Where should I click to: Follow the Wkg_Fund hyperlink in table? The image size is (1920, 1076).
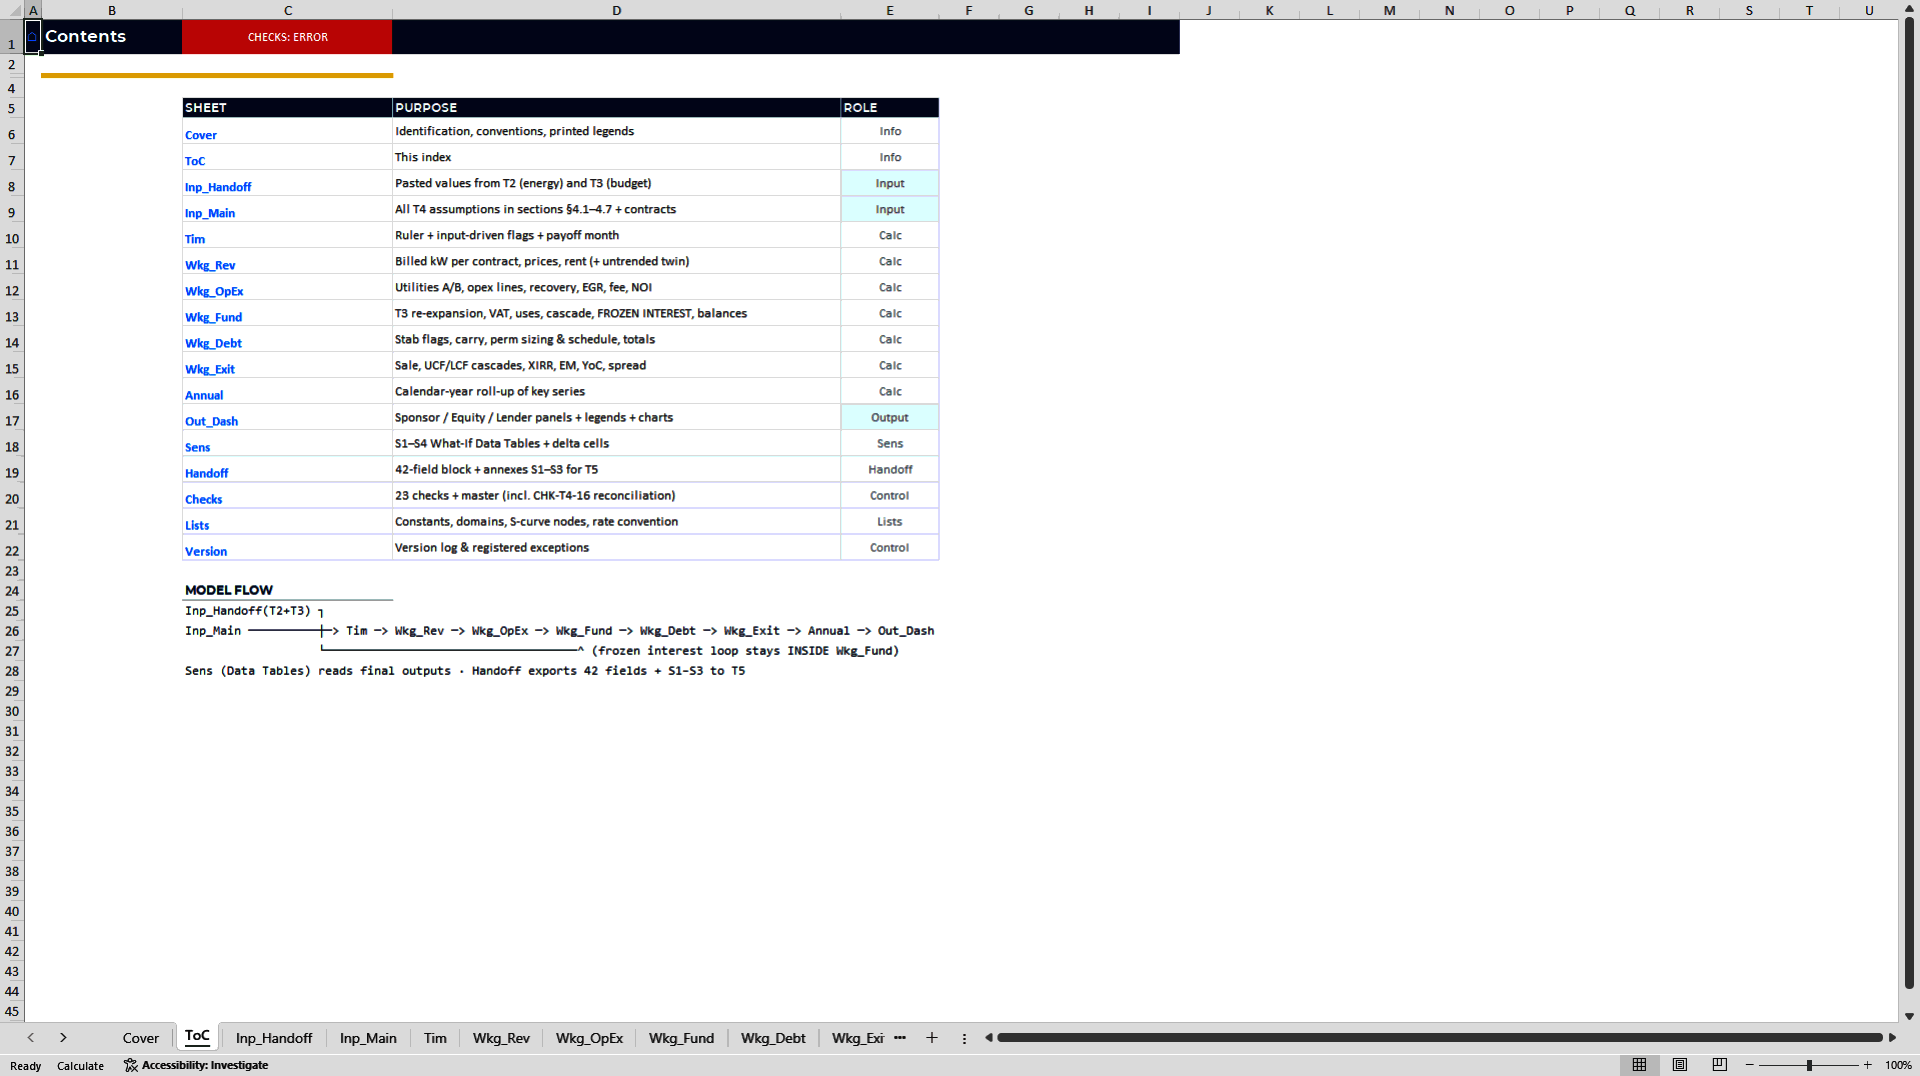tap(213, 317)
